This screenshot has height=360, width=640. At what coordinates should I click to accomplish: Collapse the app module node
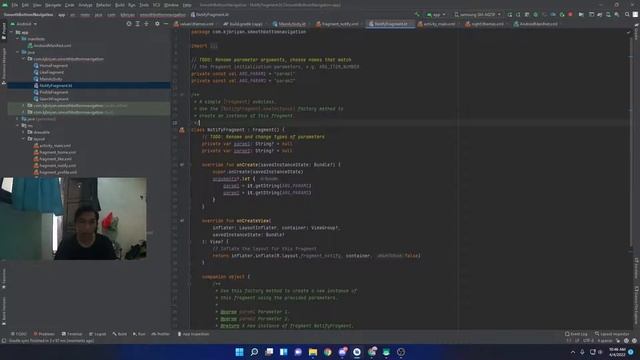coord(12,32)
